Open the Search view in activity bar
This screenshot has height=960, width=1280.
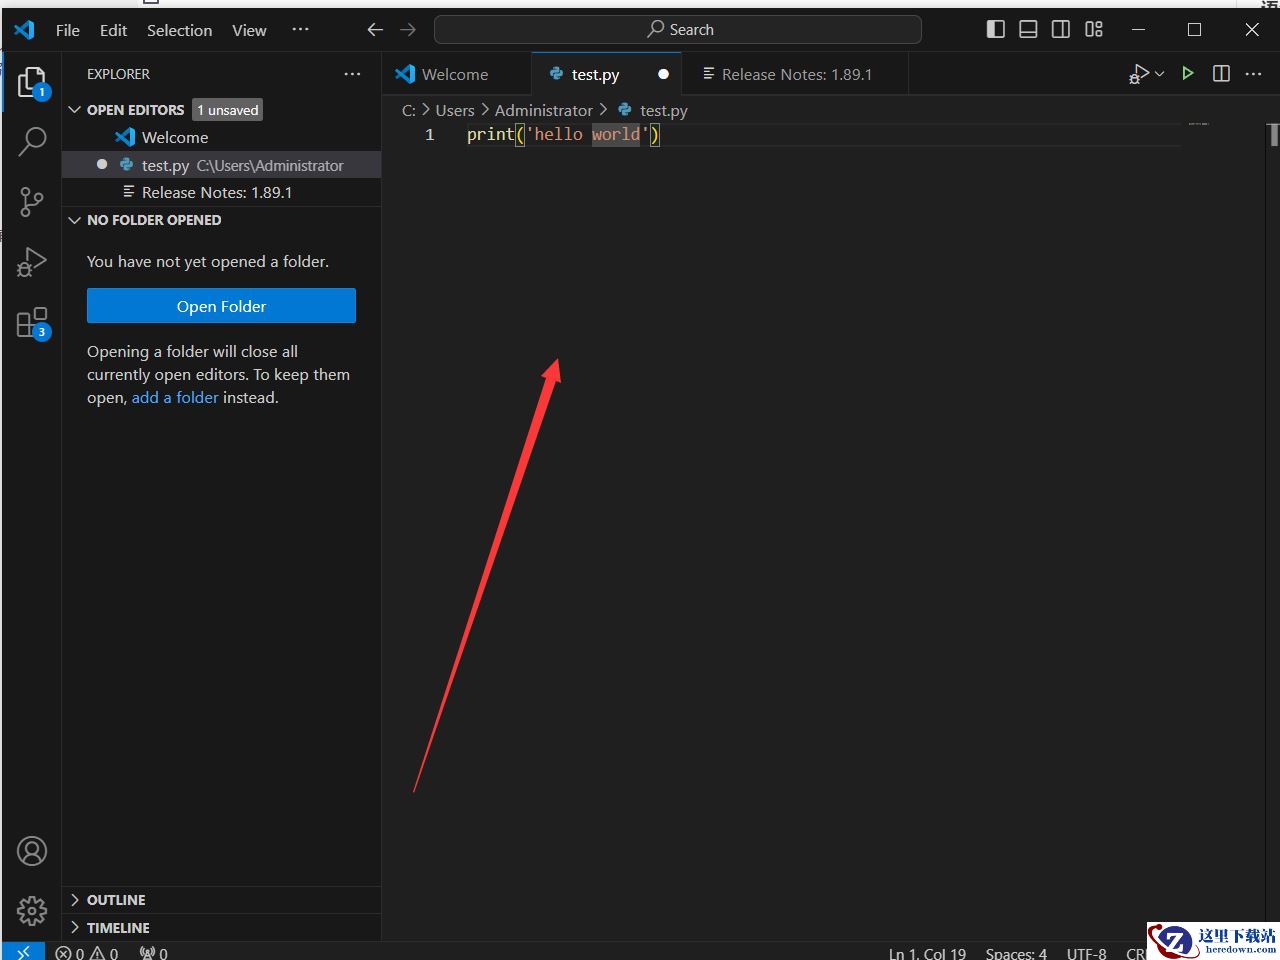coord(32,142)
